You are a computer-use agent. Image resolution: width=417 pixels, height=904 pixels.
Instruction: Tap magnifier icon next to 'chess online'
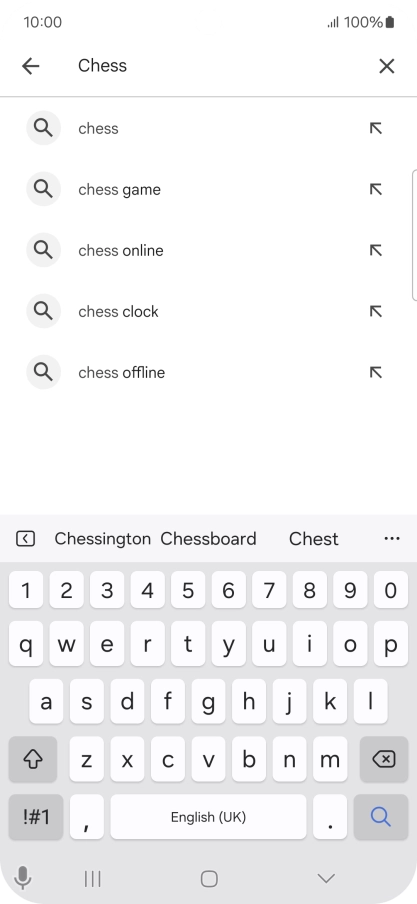click(x=43, y=250)
